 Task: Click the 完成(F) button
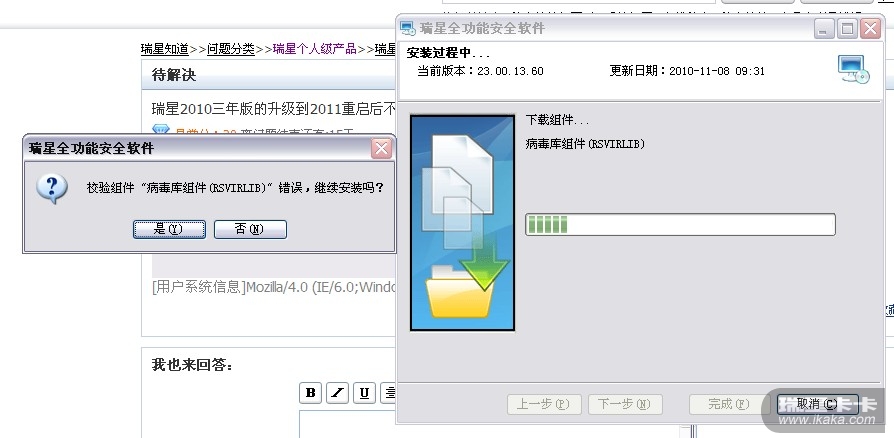click(726, 404)
